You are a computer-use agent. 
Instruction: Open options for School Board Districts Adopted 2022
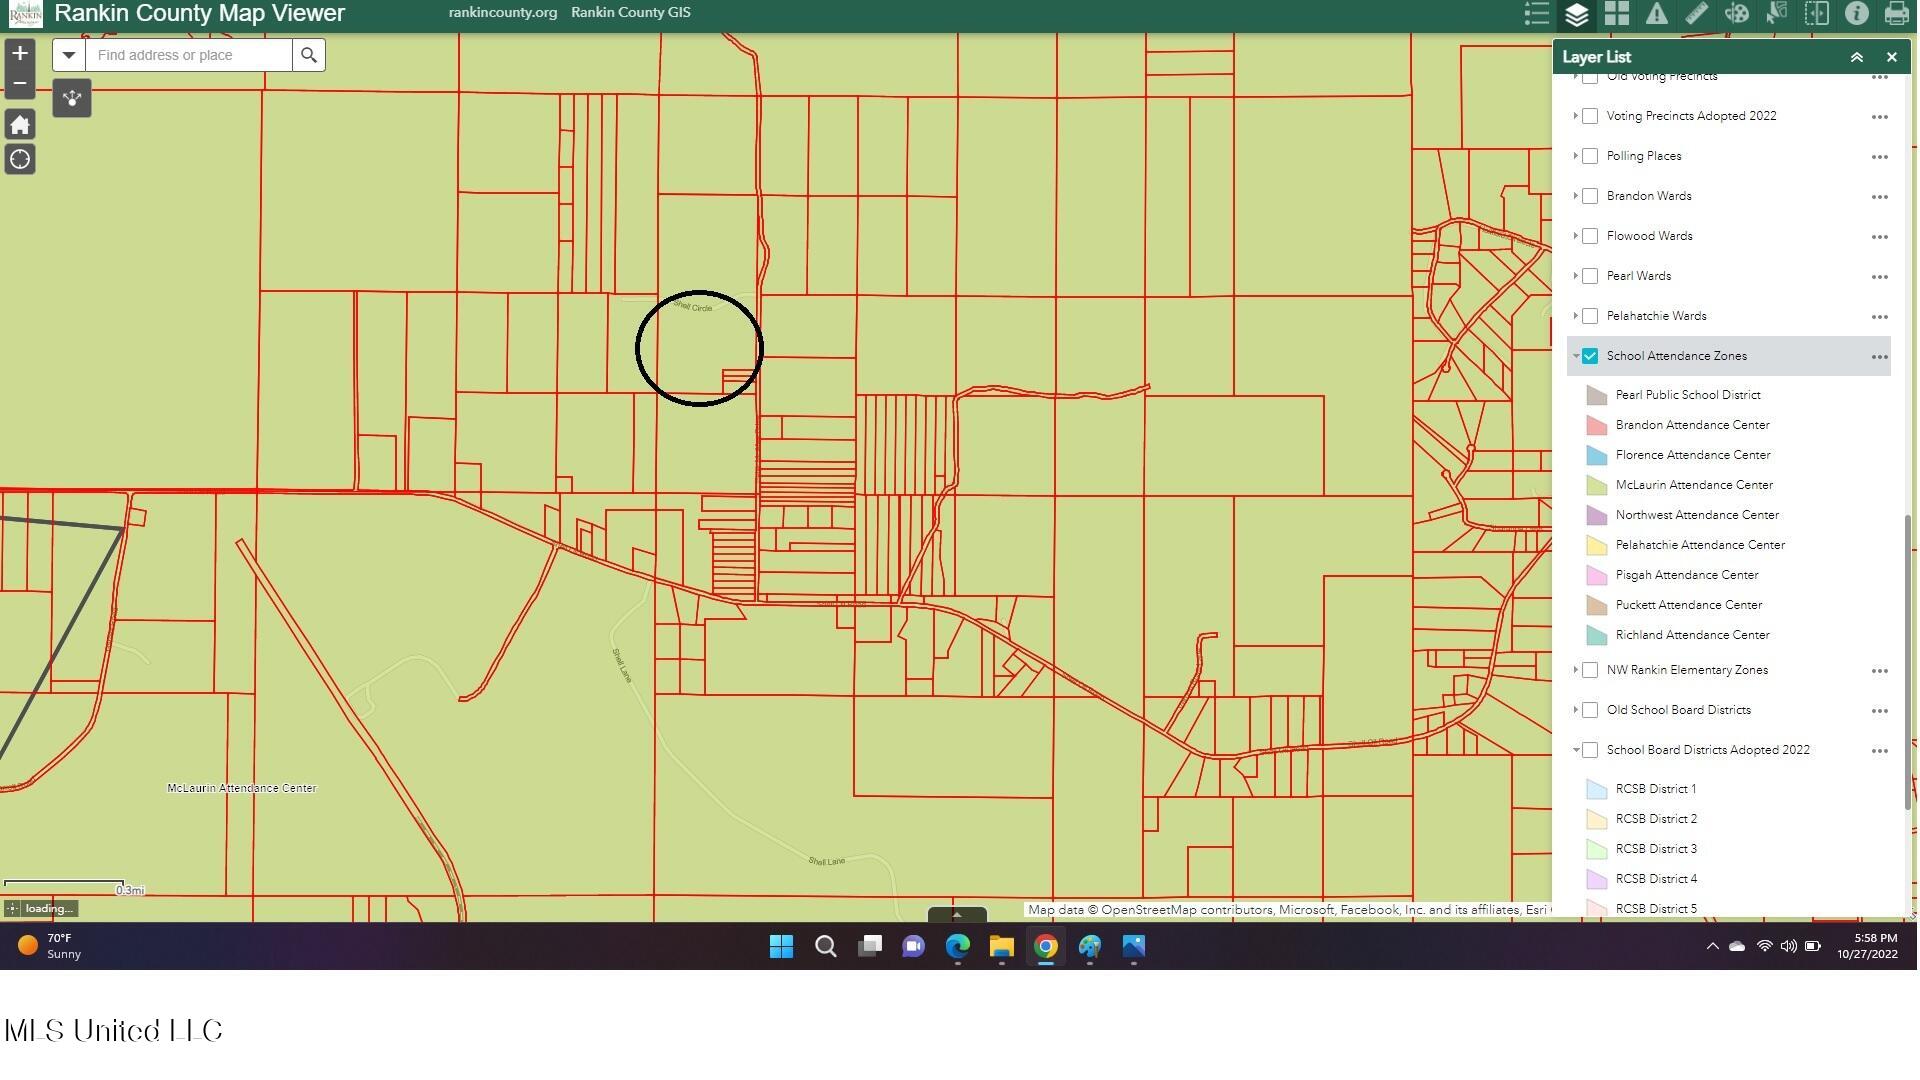pyautogui.click(x=1880, y=751)
